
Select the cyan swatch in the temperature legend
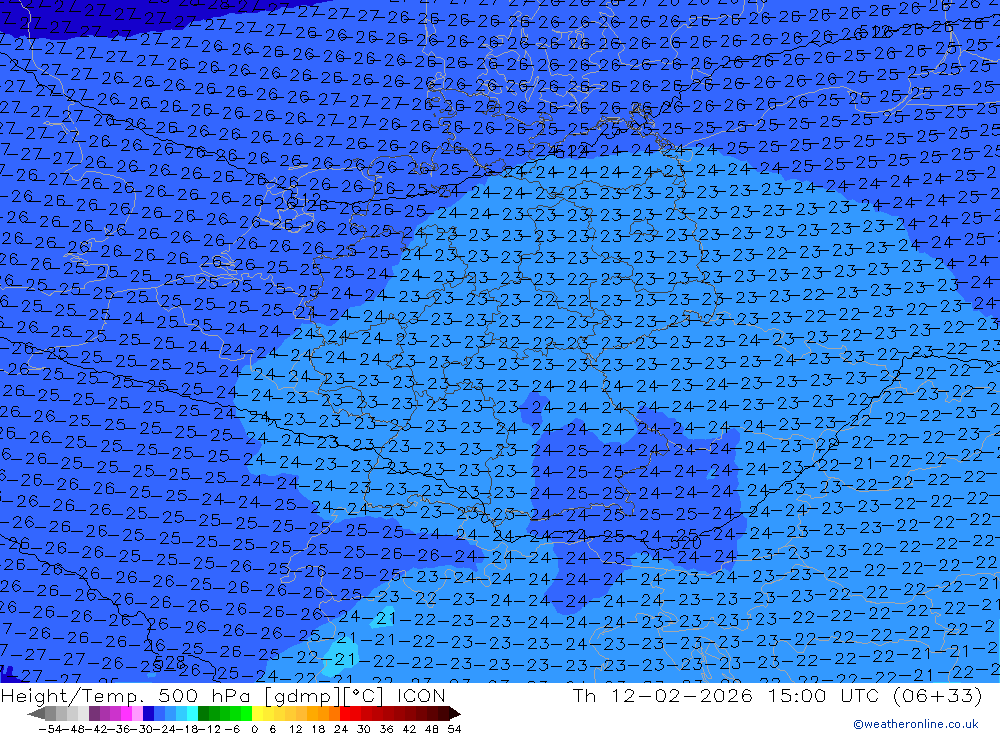(x=192, y=714)
